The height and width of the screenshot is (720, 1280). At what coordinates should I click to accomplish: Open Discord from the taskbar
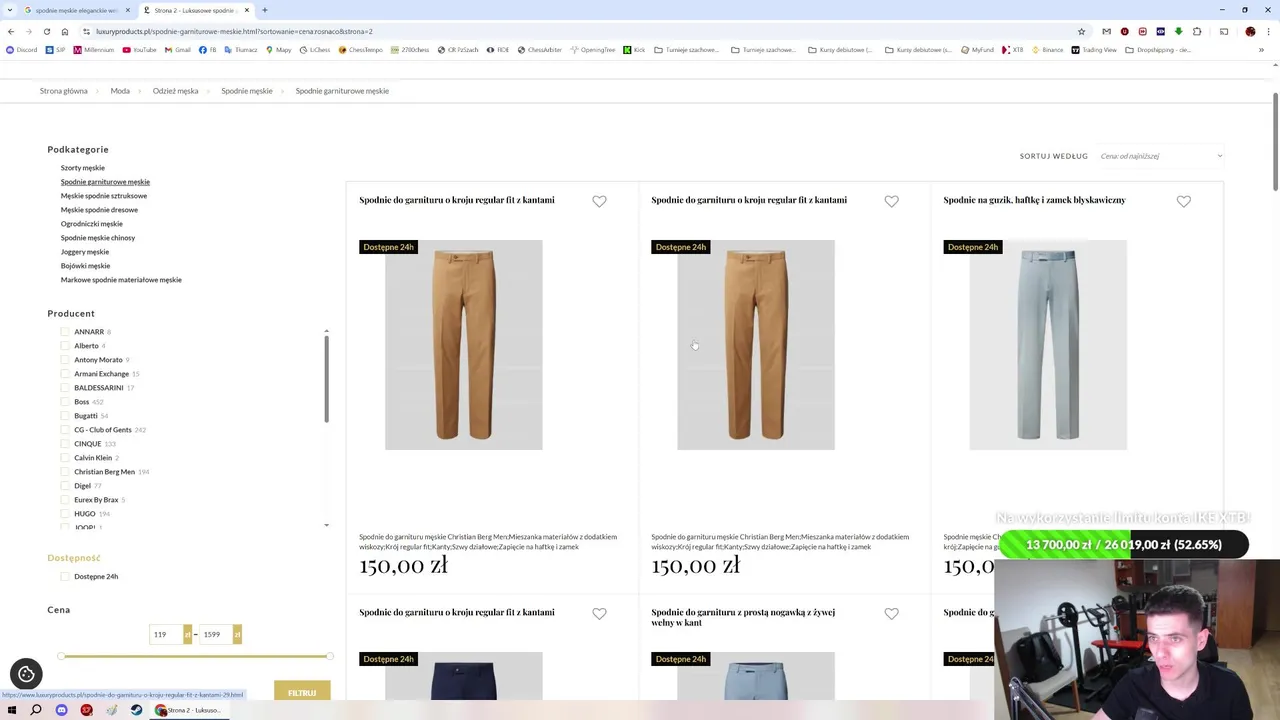pos(61,710)
